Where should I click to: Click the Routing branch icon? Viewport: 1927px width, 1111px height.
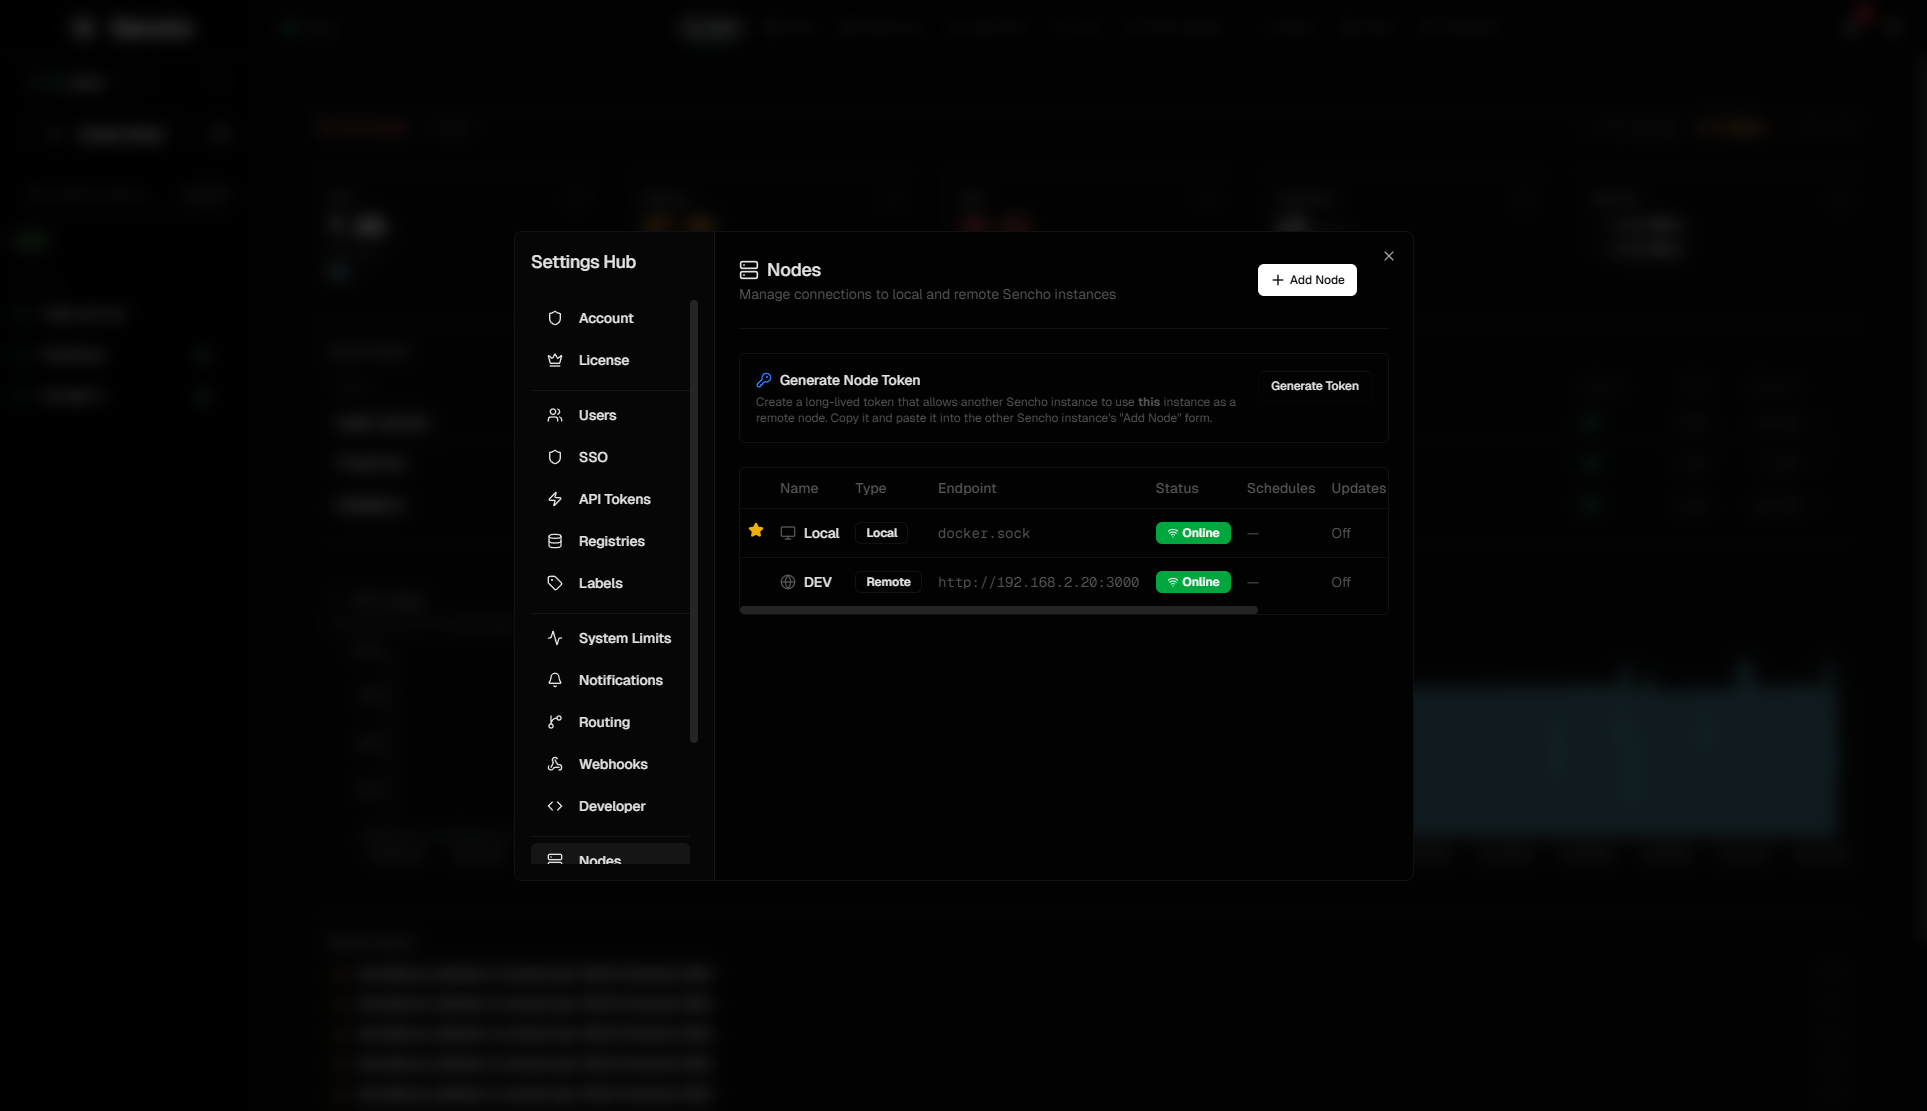tap(555, 722)
